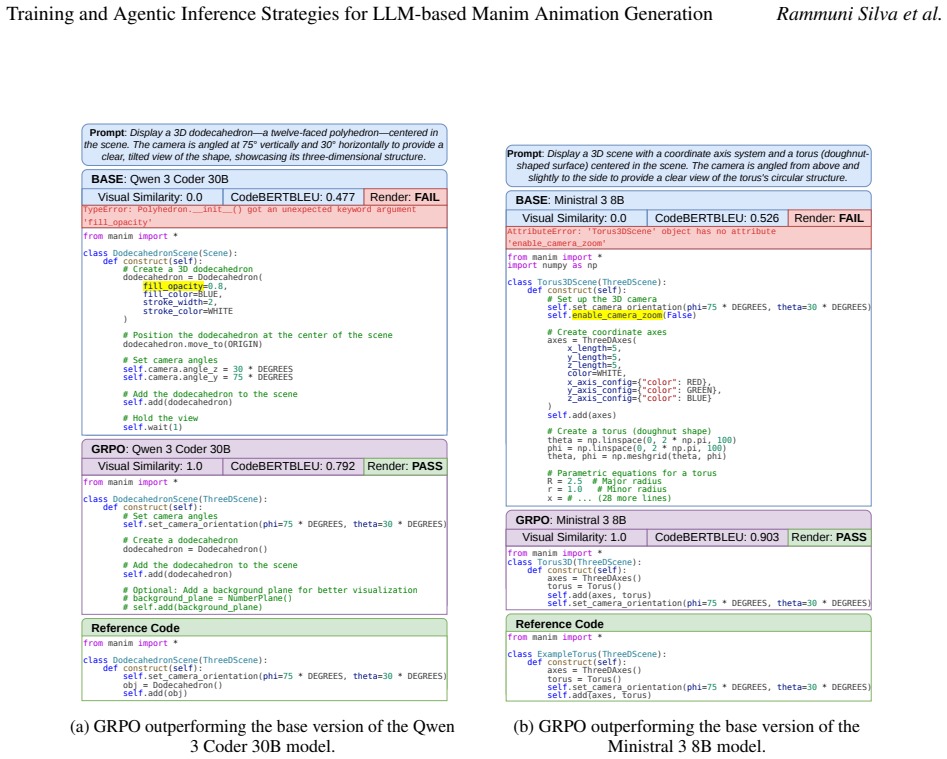Select the BASE: Ministral 3 8B header

(x=689, y=200)
